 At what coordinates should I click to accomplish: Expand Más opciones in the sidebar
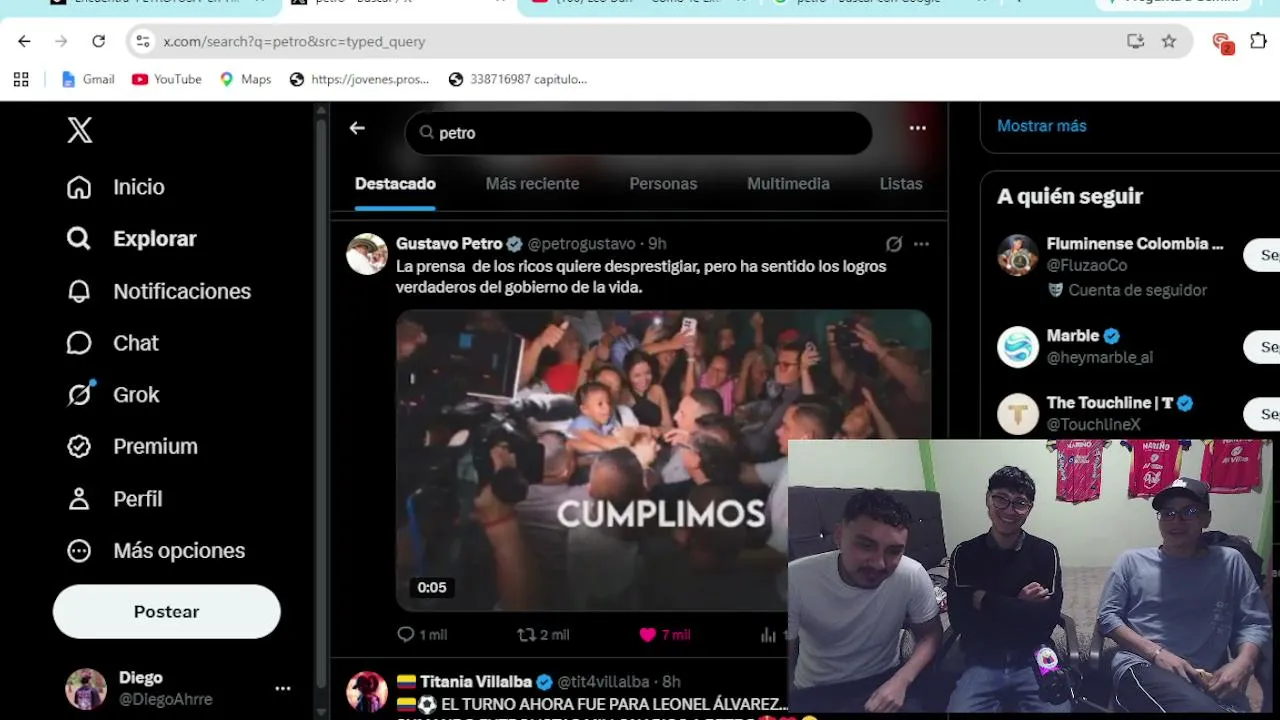tap(156, 551)
